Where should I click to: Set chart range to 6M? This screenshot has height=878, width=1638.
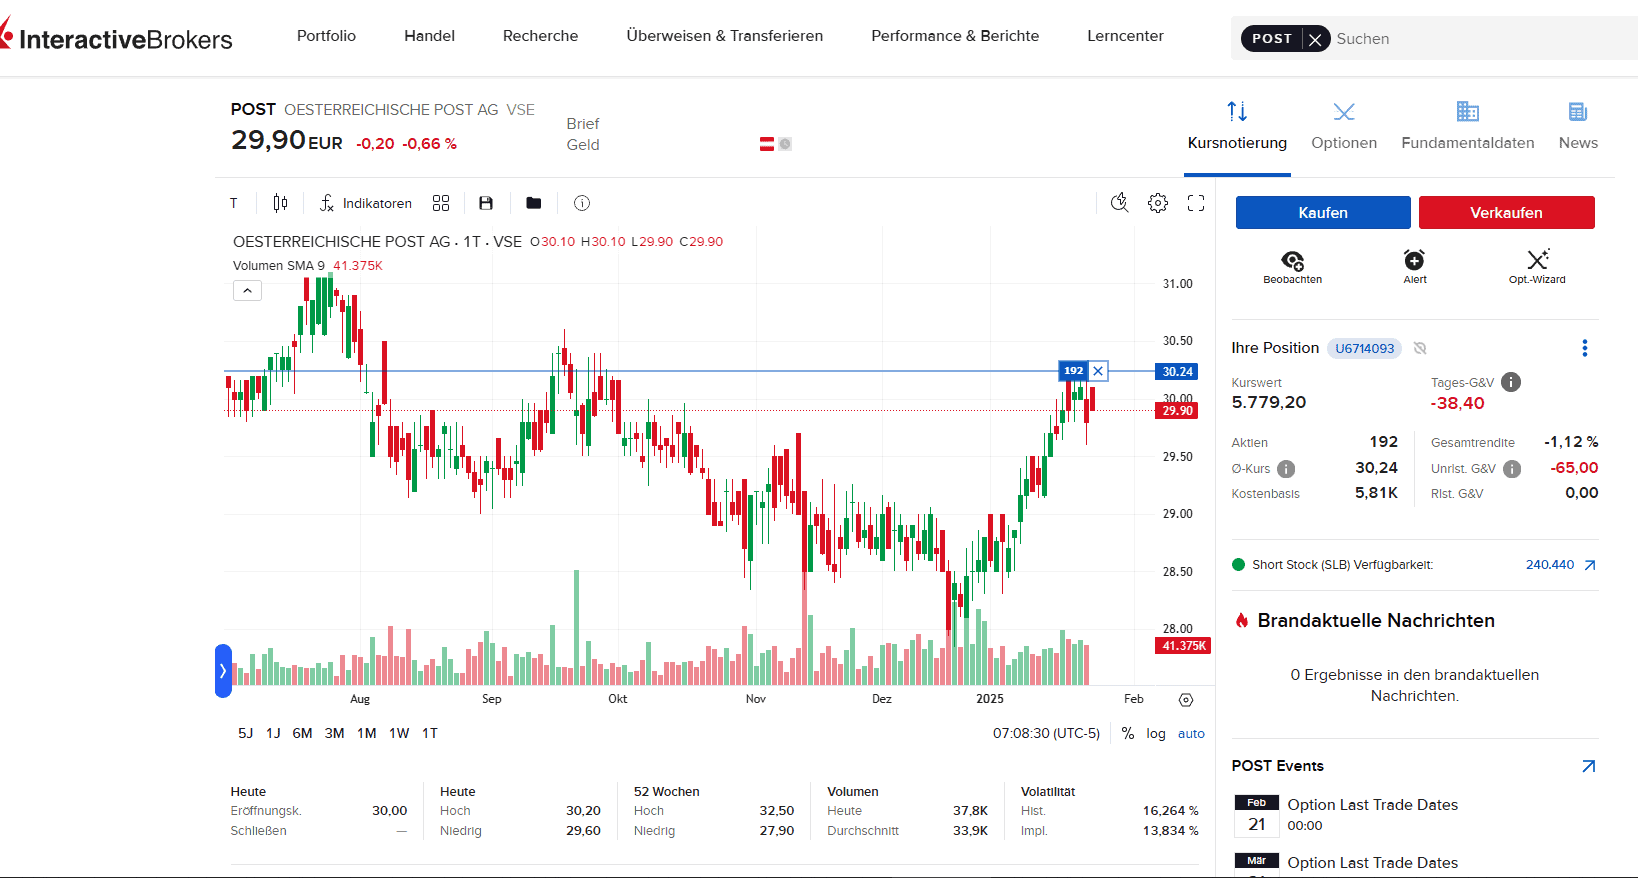303,733
